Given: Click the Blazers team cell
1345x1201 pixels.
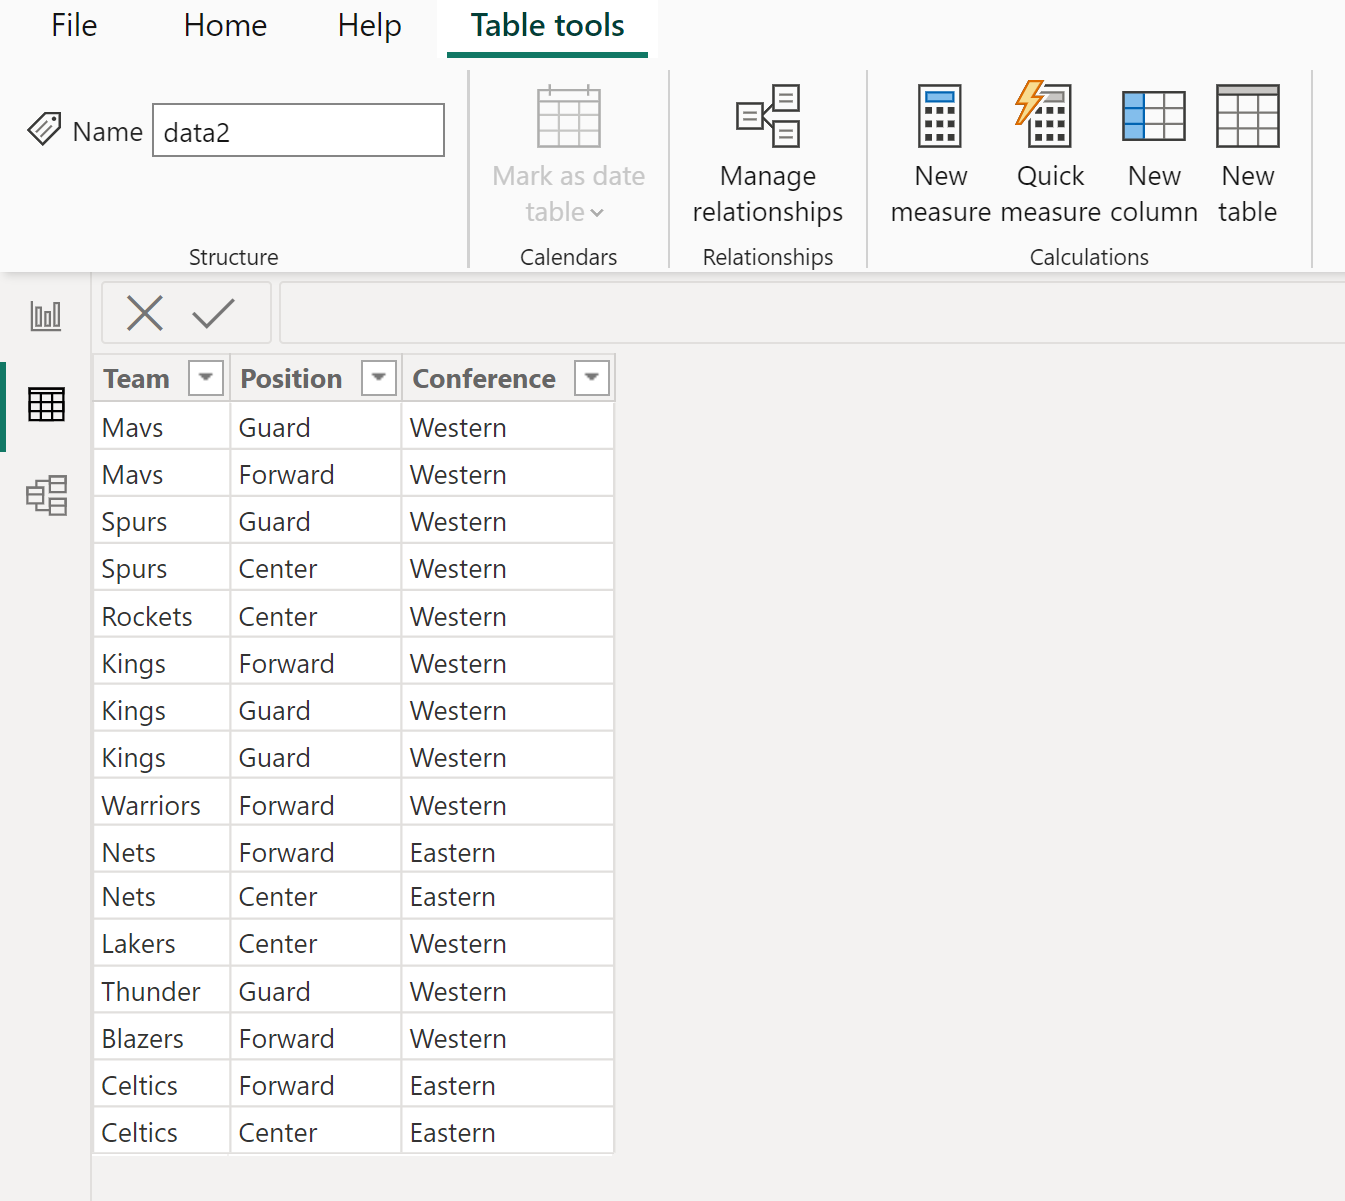Looking at the screenshot, I should [162, 1038].
